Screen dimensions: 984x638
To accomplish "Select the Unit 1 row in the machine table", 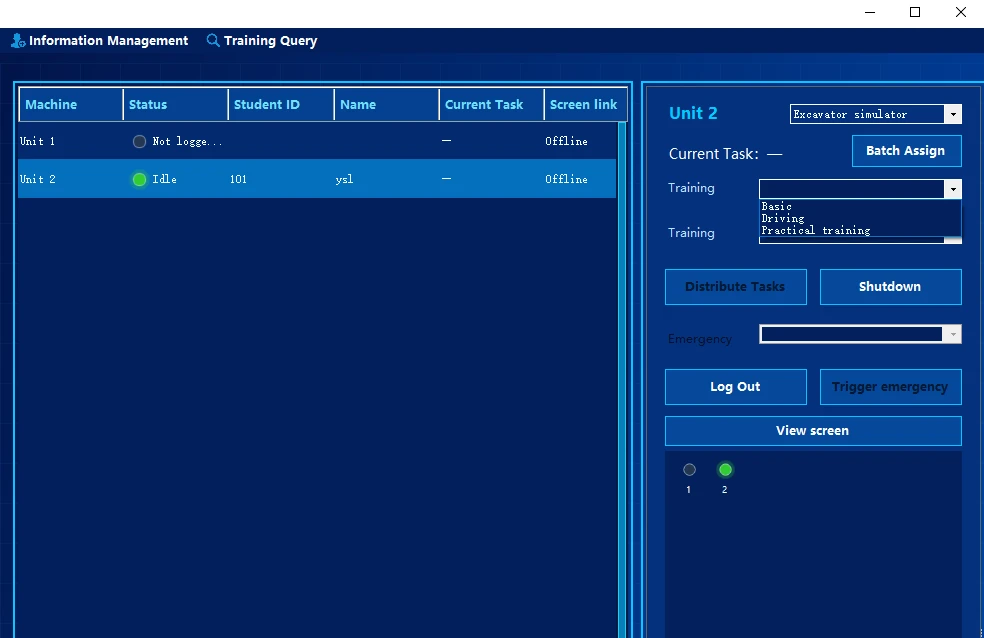I will [x=317, y=141].
